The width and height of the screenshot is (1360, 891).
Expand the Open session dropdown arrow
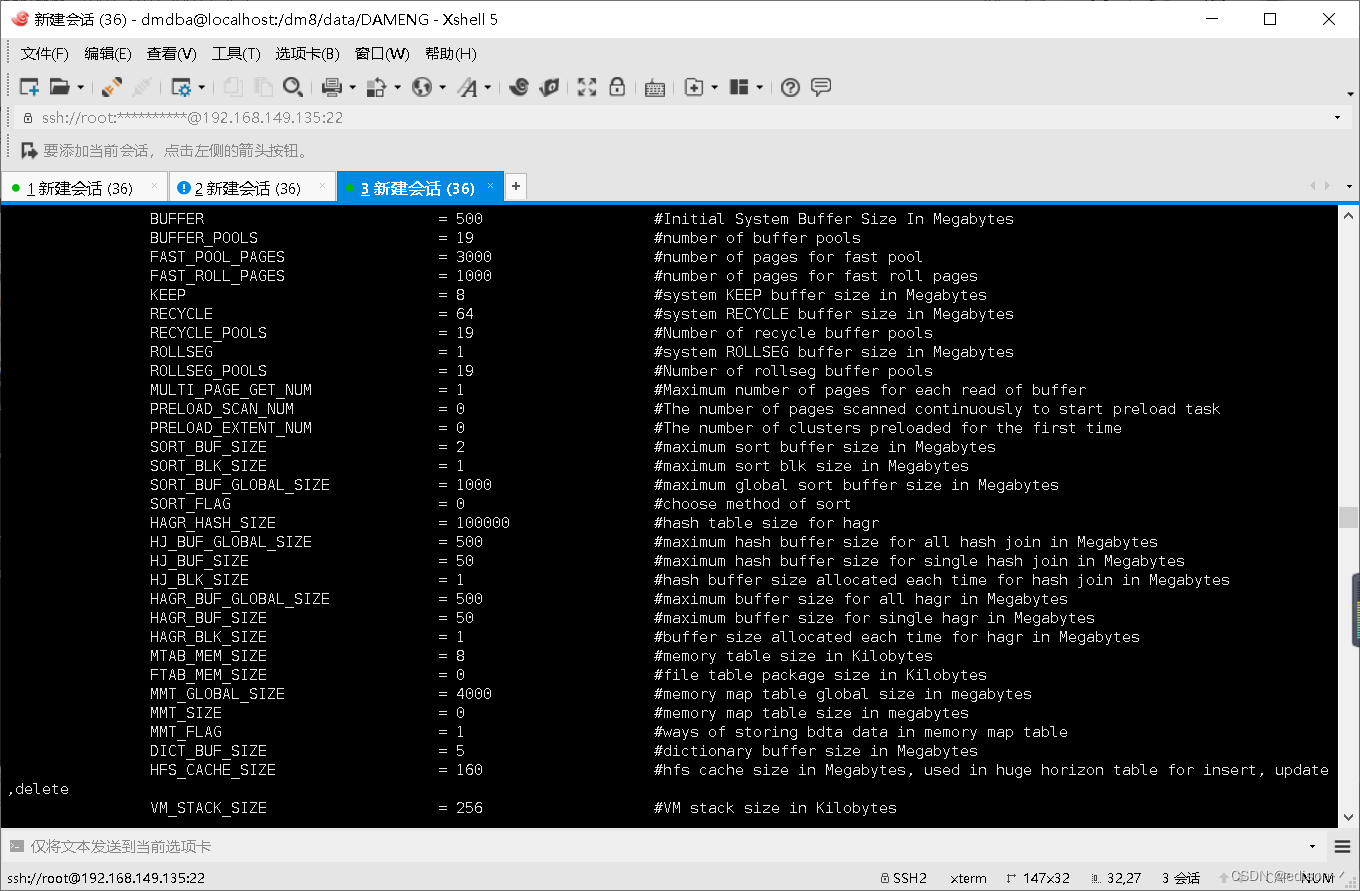[x=80, y=88]
